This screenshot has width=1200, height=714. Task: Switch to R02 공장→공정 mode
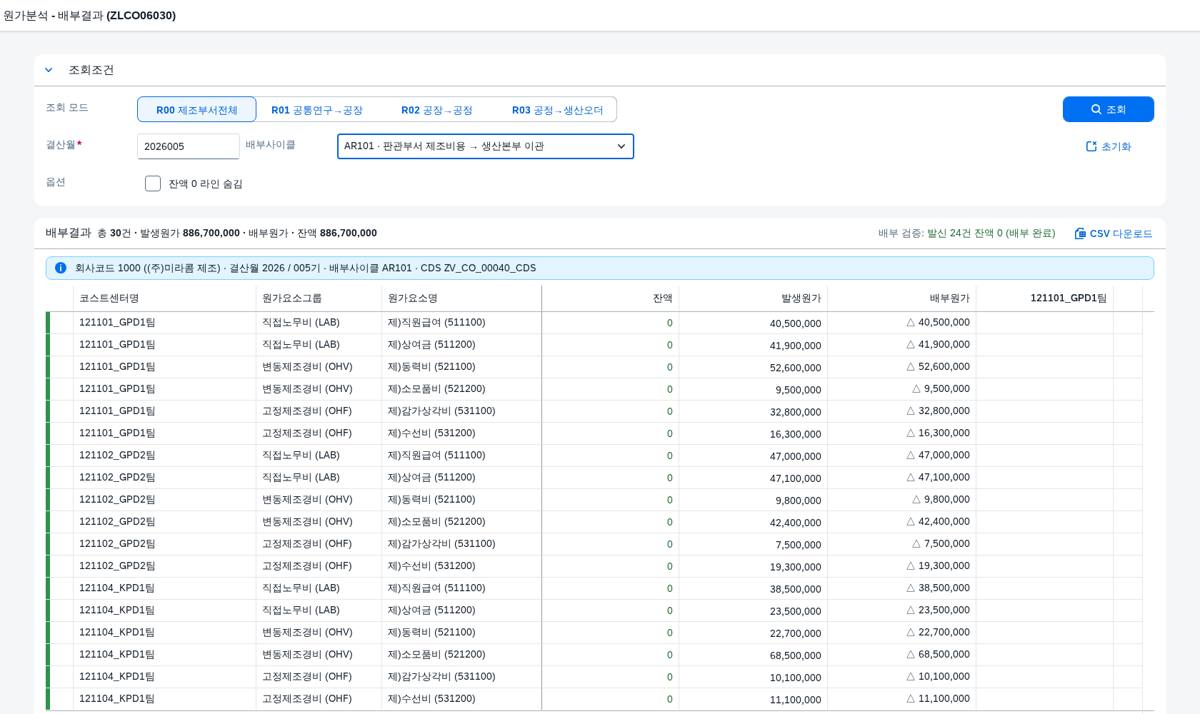click(437, 110)
